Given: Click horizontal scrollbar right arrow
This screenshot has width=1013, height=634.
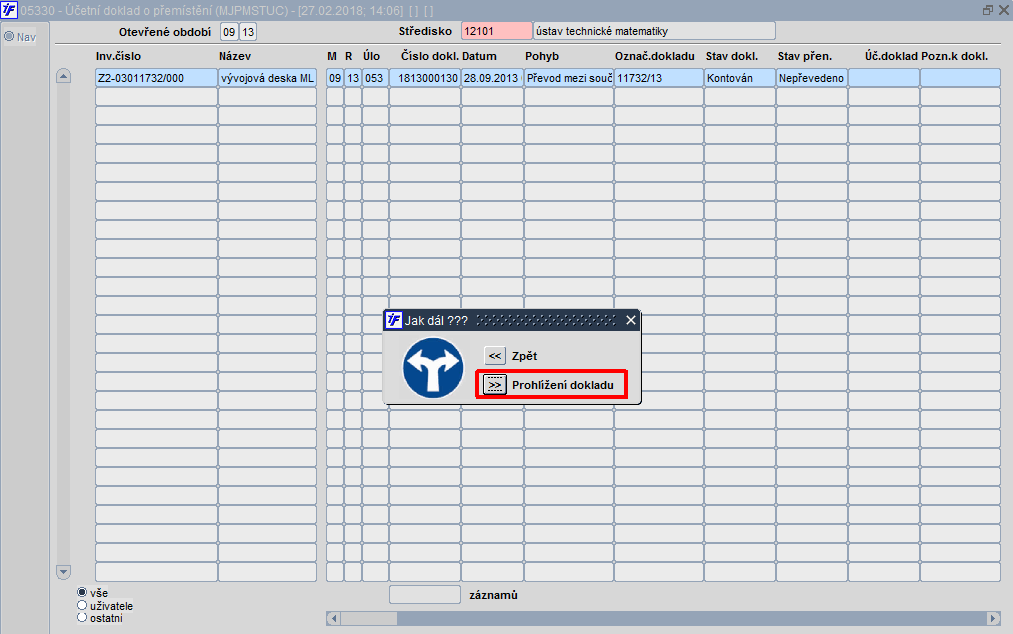Looking at the screenshot, I should coord(994,618).
